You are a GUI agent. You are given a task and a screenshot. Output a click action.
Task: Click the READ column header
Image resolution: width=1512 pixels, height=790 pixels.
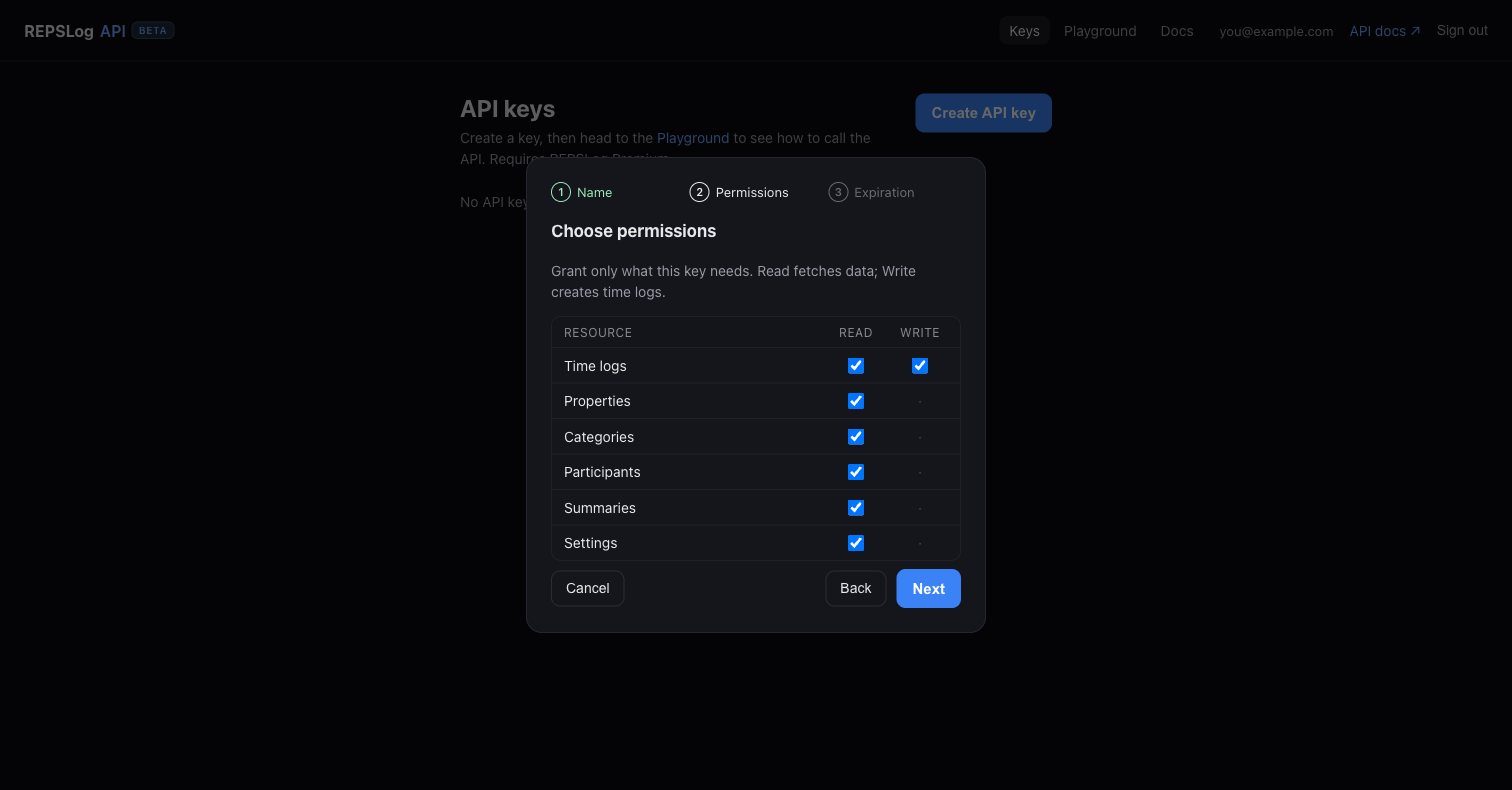tap(856, 333)
